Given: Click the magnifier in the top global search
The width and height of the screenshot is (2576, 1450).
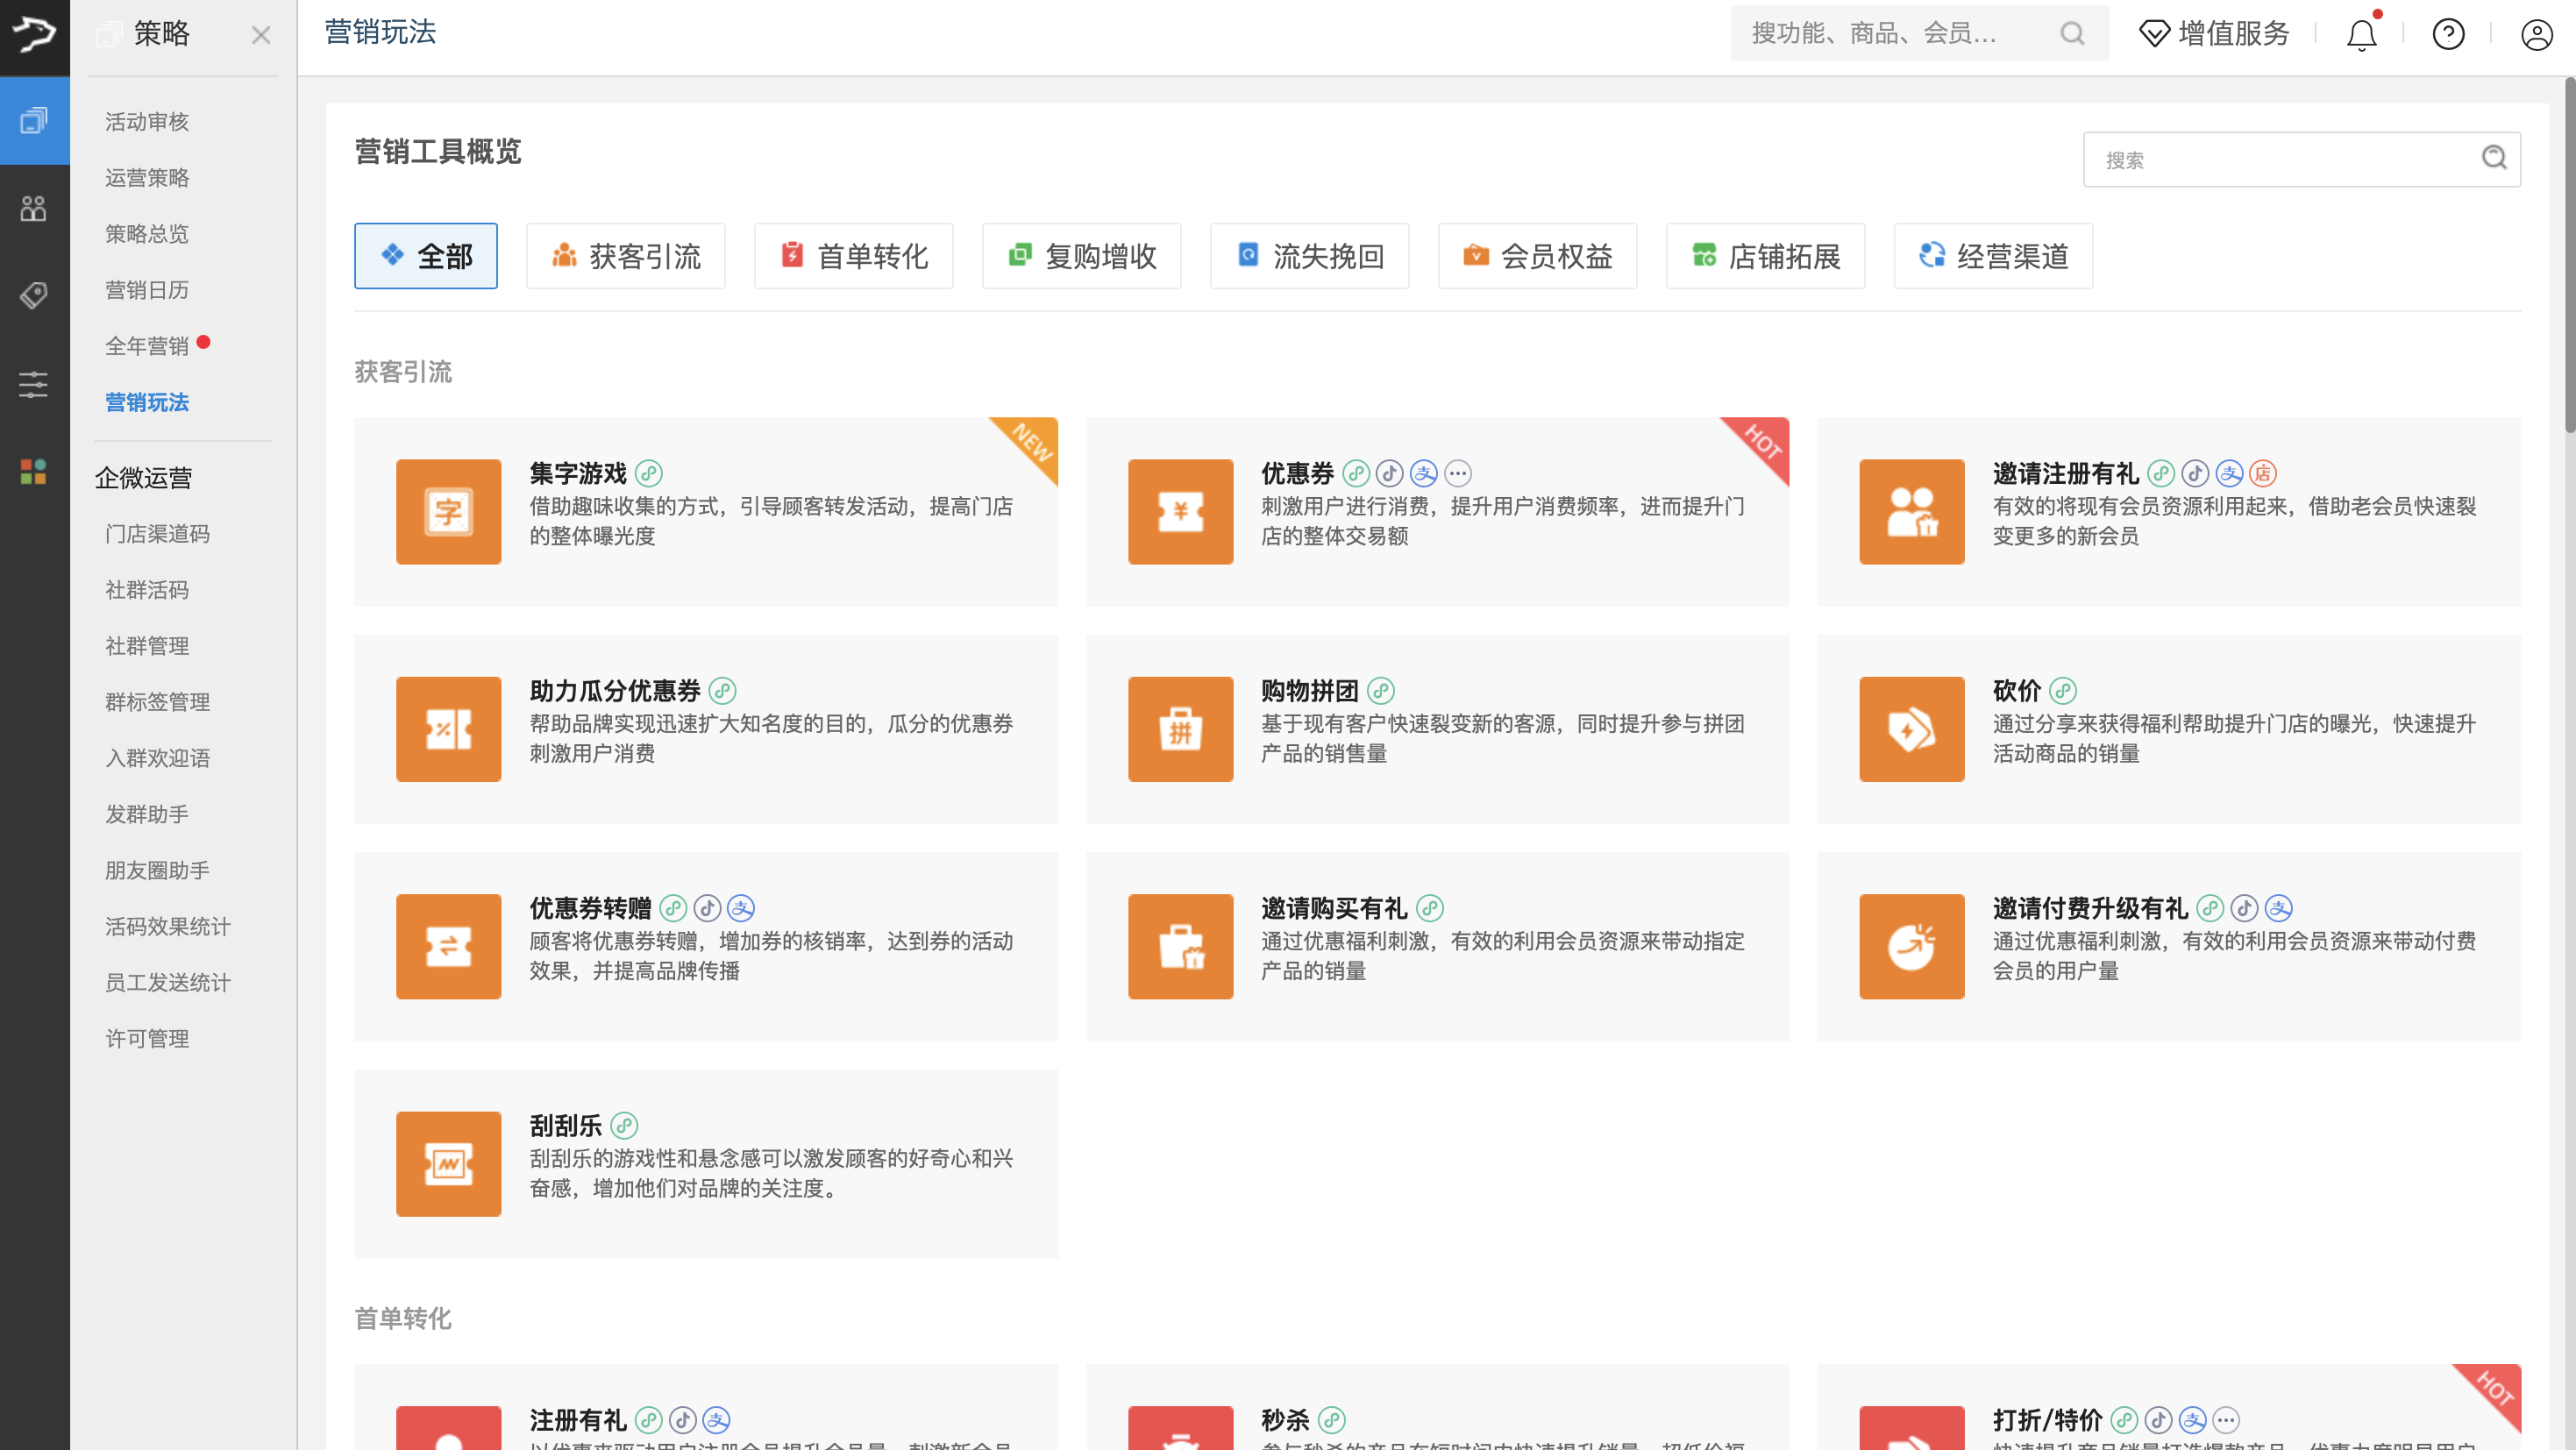Looking at the screenshot, I should (x=2073, y=34).
